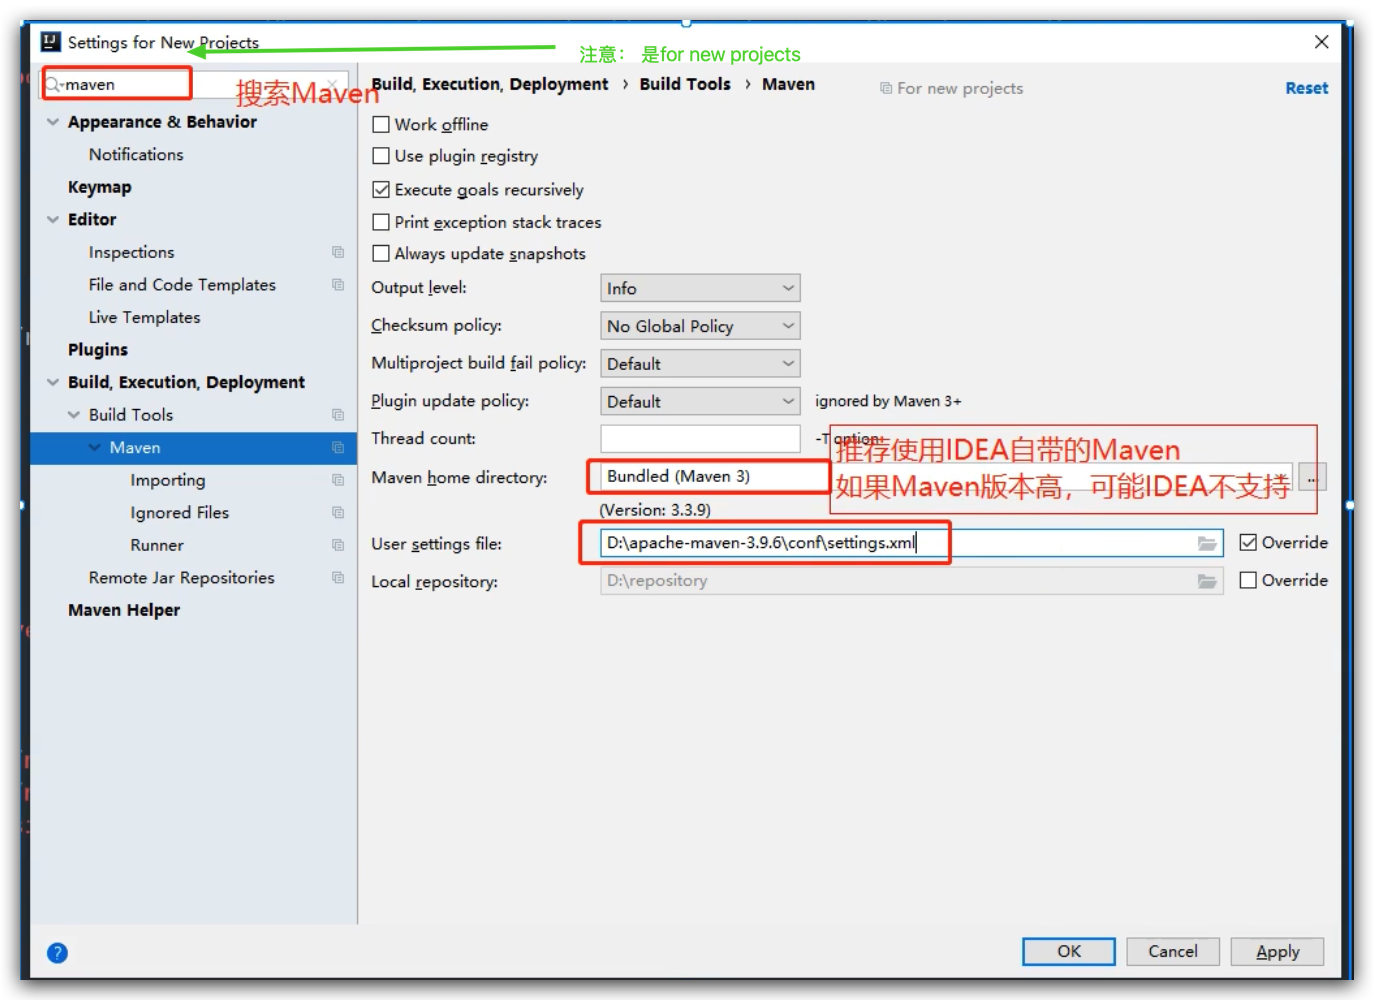Open help with the question mark icon
Viewport: 1374px width, 1000px height.
[x=58, y=953]
